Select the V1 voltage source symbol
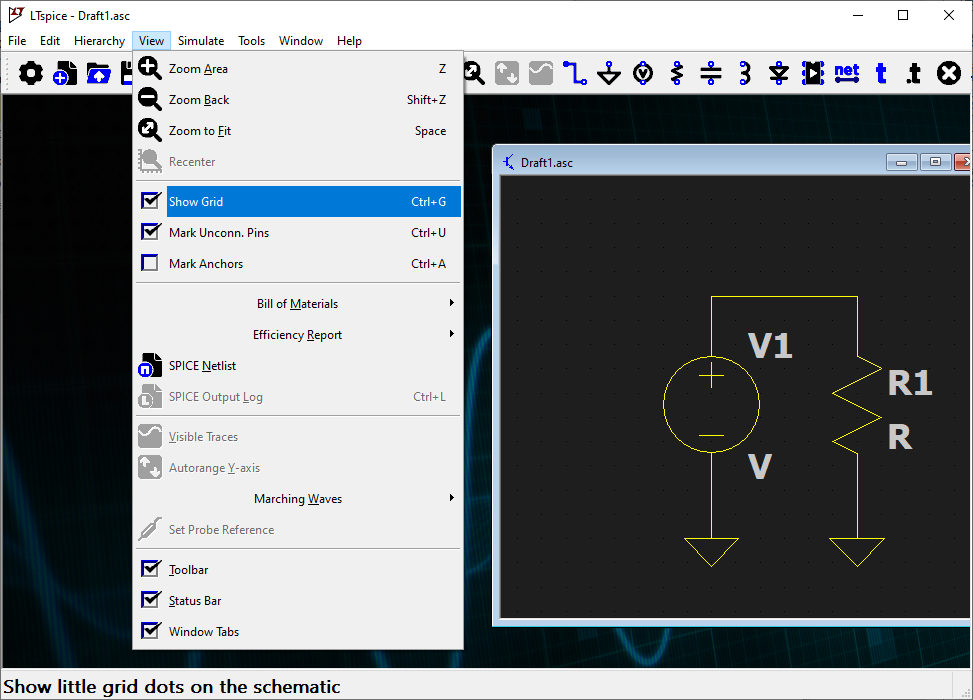The width and height of the screenshot is (973, 700). coord(711,404)
